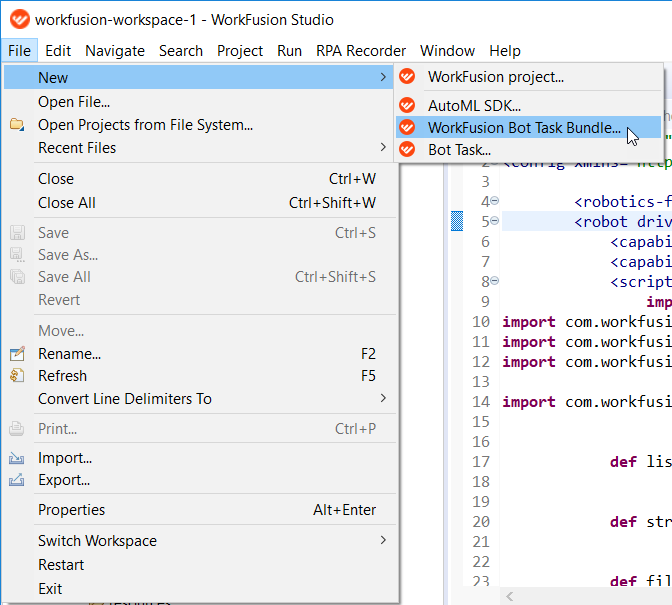
Task: Open the RPA Recorder menu
Action: (x=361, y=51)
